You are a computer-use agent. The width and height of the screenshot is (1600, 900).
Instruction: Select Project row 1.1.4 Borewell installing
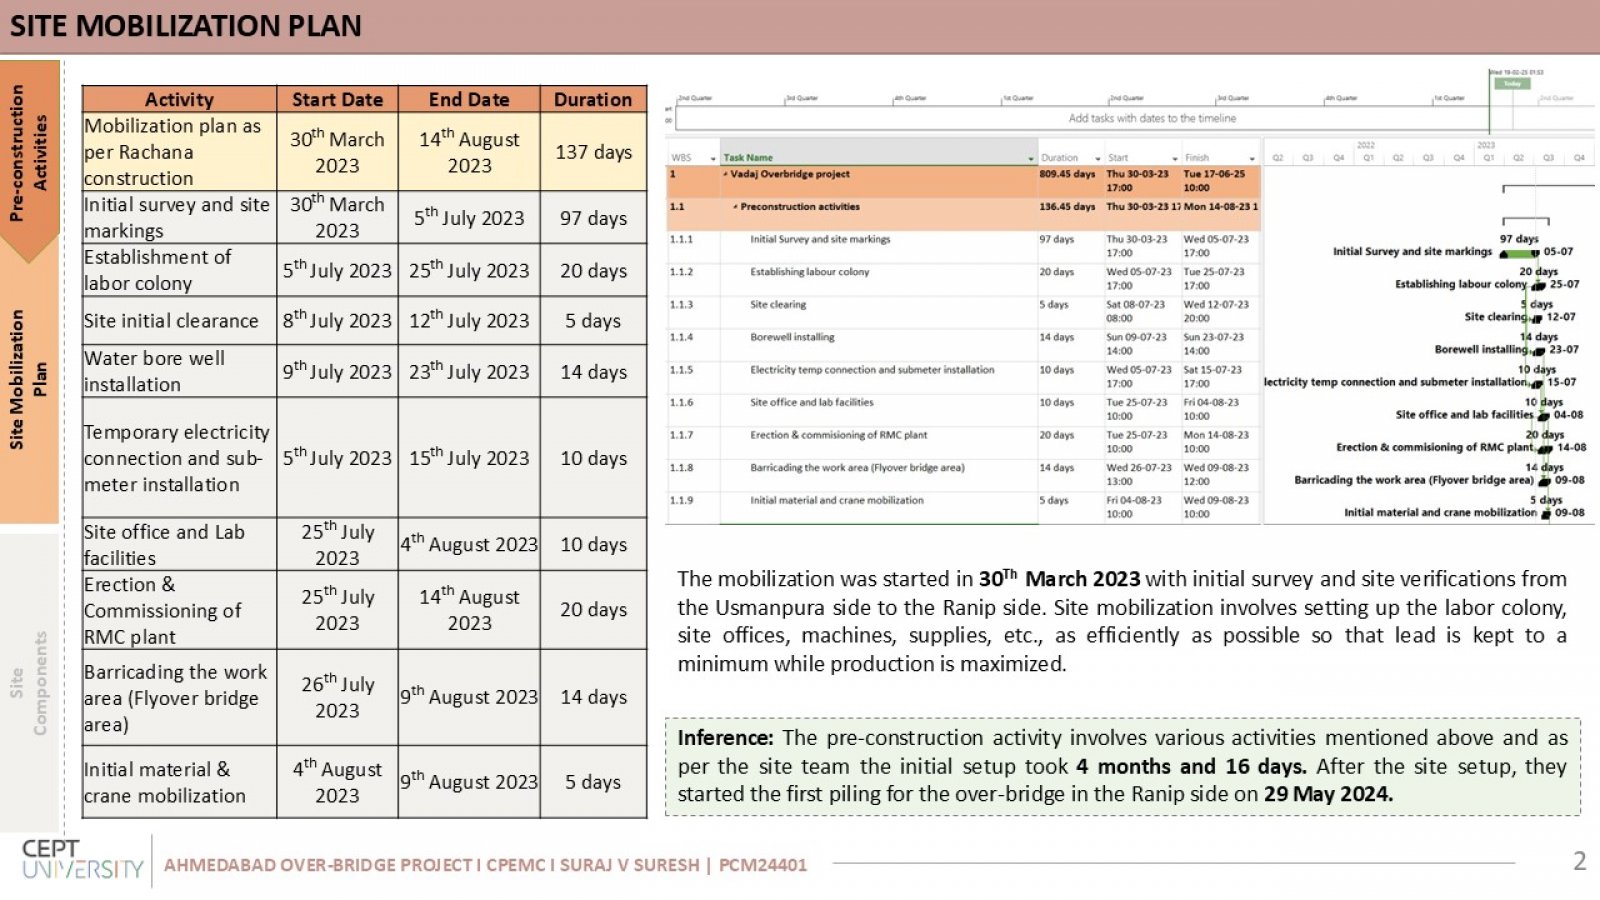pyautogui.click(x=963, y=344)
